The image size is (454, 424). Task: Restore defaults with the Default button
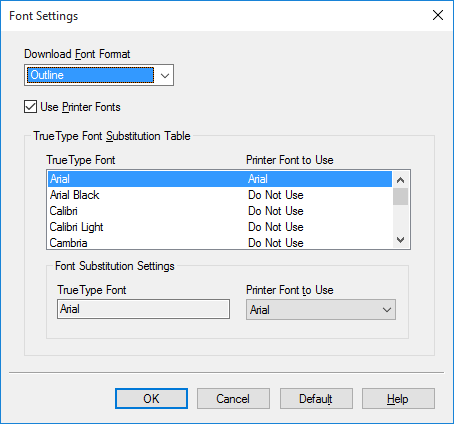click(x=316, y=399)
